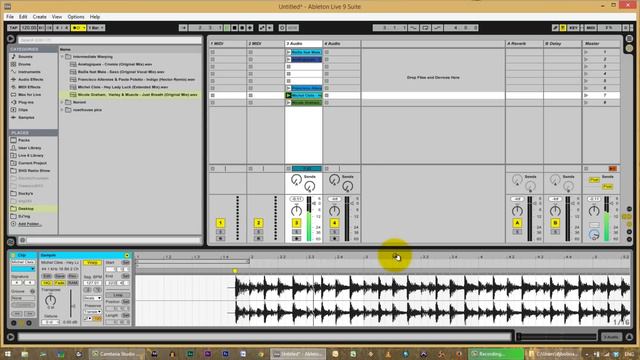The height and width of the screenshot is (360, 640).
Task: Open the Create menu
Action: point(40,17)
